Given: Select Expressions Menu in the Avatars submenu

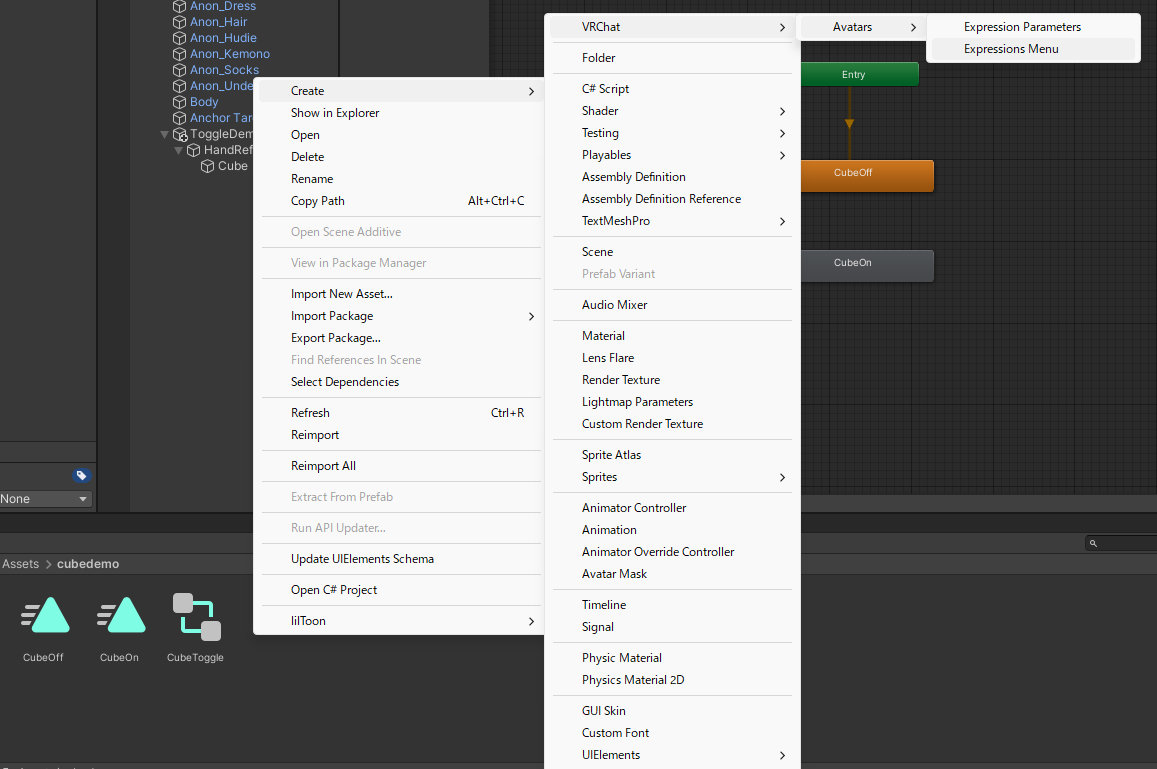Looking at the screenshot, I should [x=1033, y=49].
